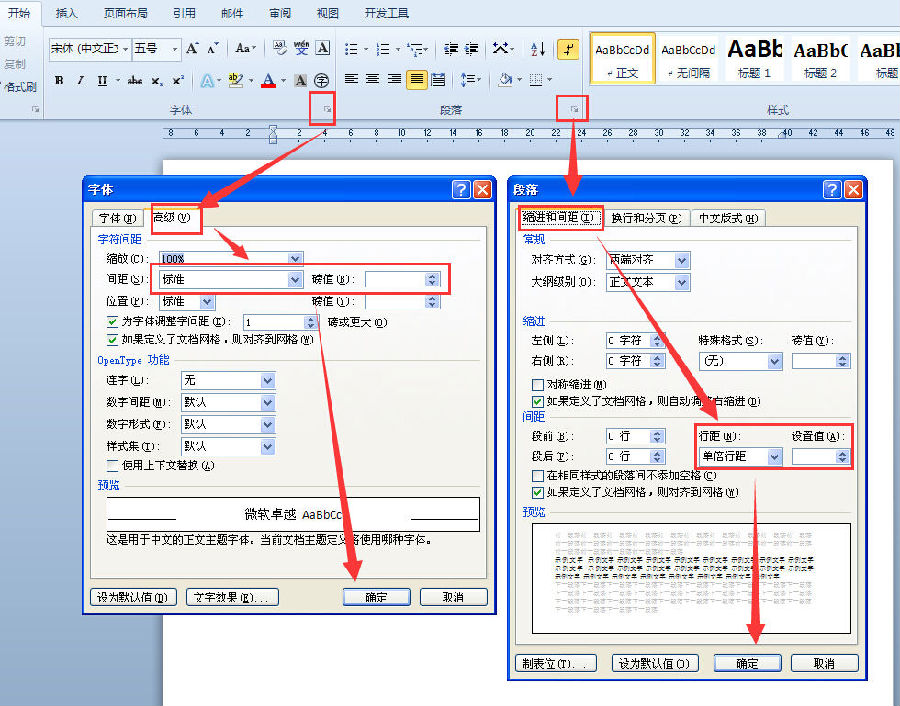This screenshot has height=706, width=900.
Task: Open the Sort icon in Paragraph group
Action: [x=536, y=50]
